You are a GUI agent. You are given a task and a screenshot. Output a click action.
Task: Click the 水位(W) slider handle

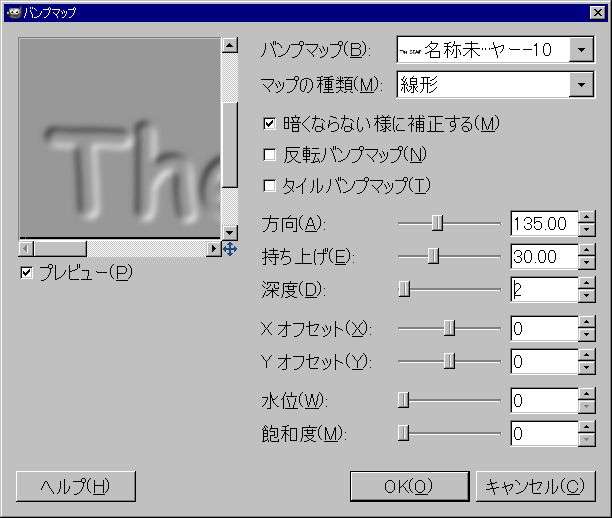coord(403,400)
